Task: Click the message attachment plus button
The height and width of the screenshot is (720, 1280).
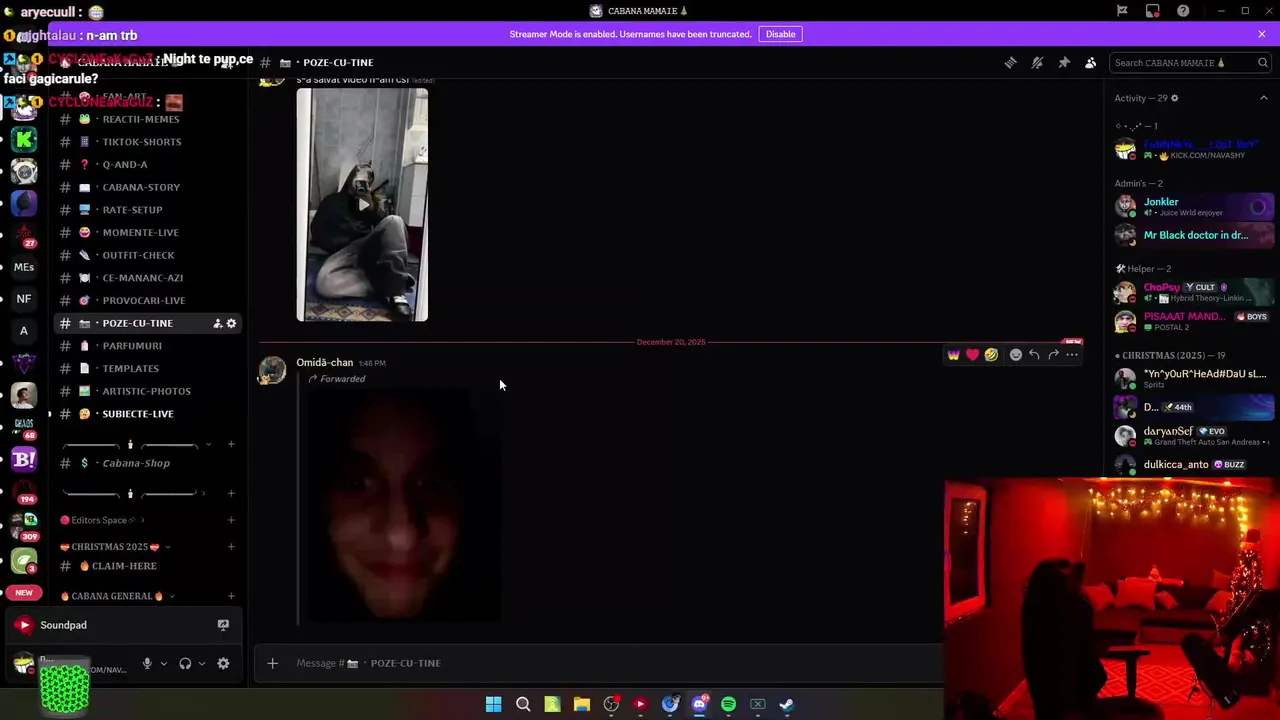Action: click(x=272, y=663)
